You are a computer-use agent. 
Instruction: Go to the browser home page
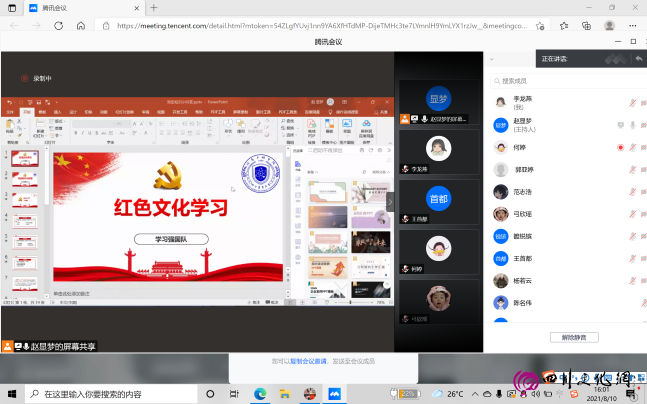click(81, 27)
